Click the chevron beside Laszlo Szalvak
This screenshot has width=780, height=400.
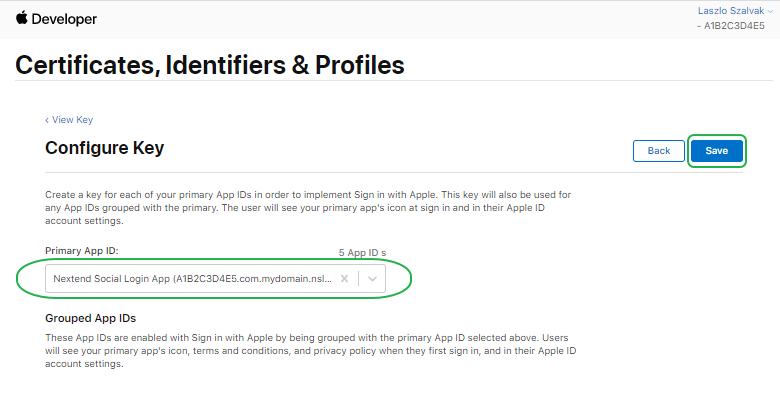(770, 10)
